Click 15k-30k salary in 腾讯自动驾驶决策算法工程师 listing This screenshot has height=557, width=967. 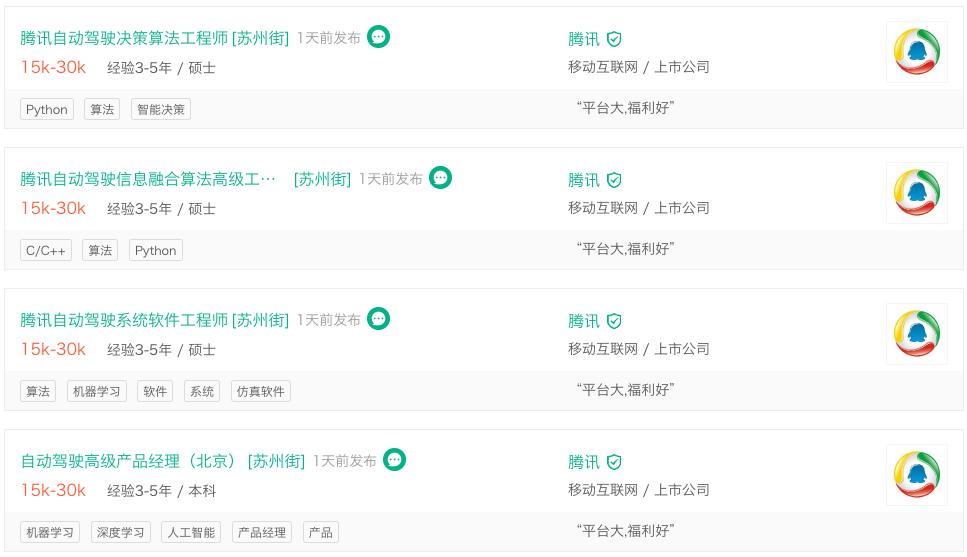click(x=53, y=67)
